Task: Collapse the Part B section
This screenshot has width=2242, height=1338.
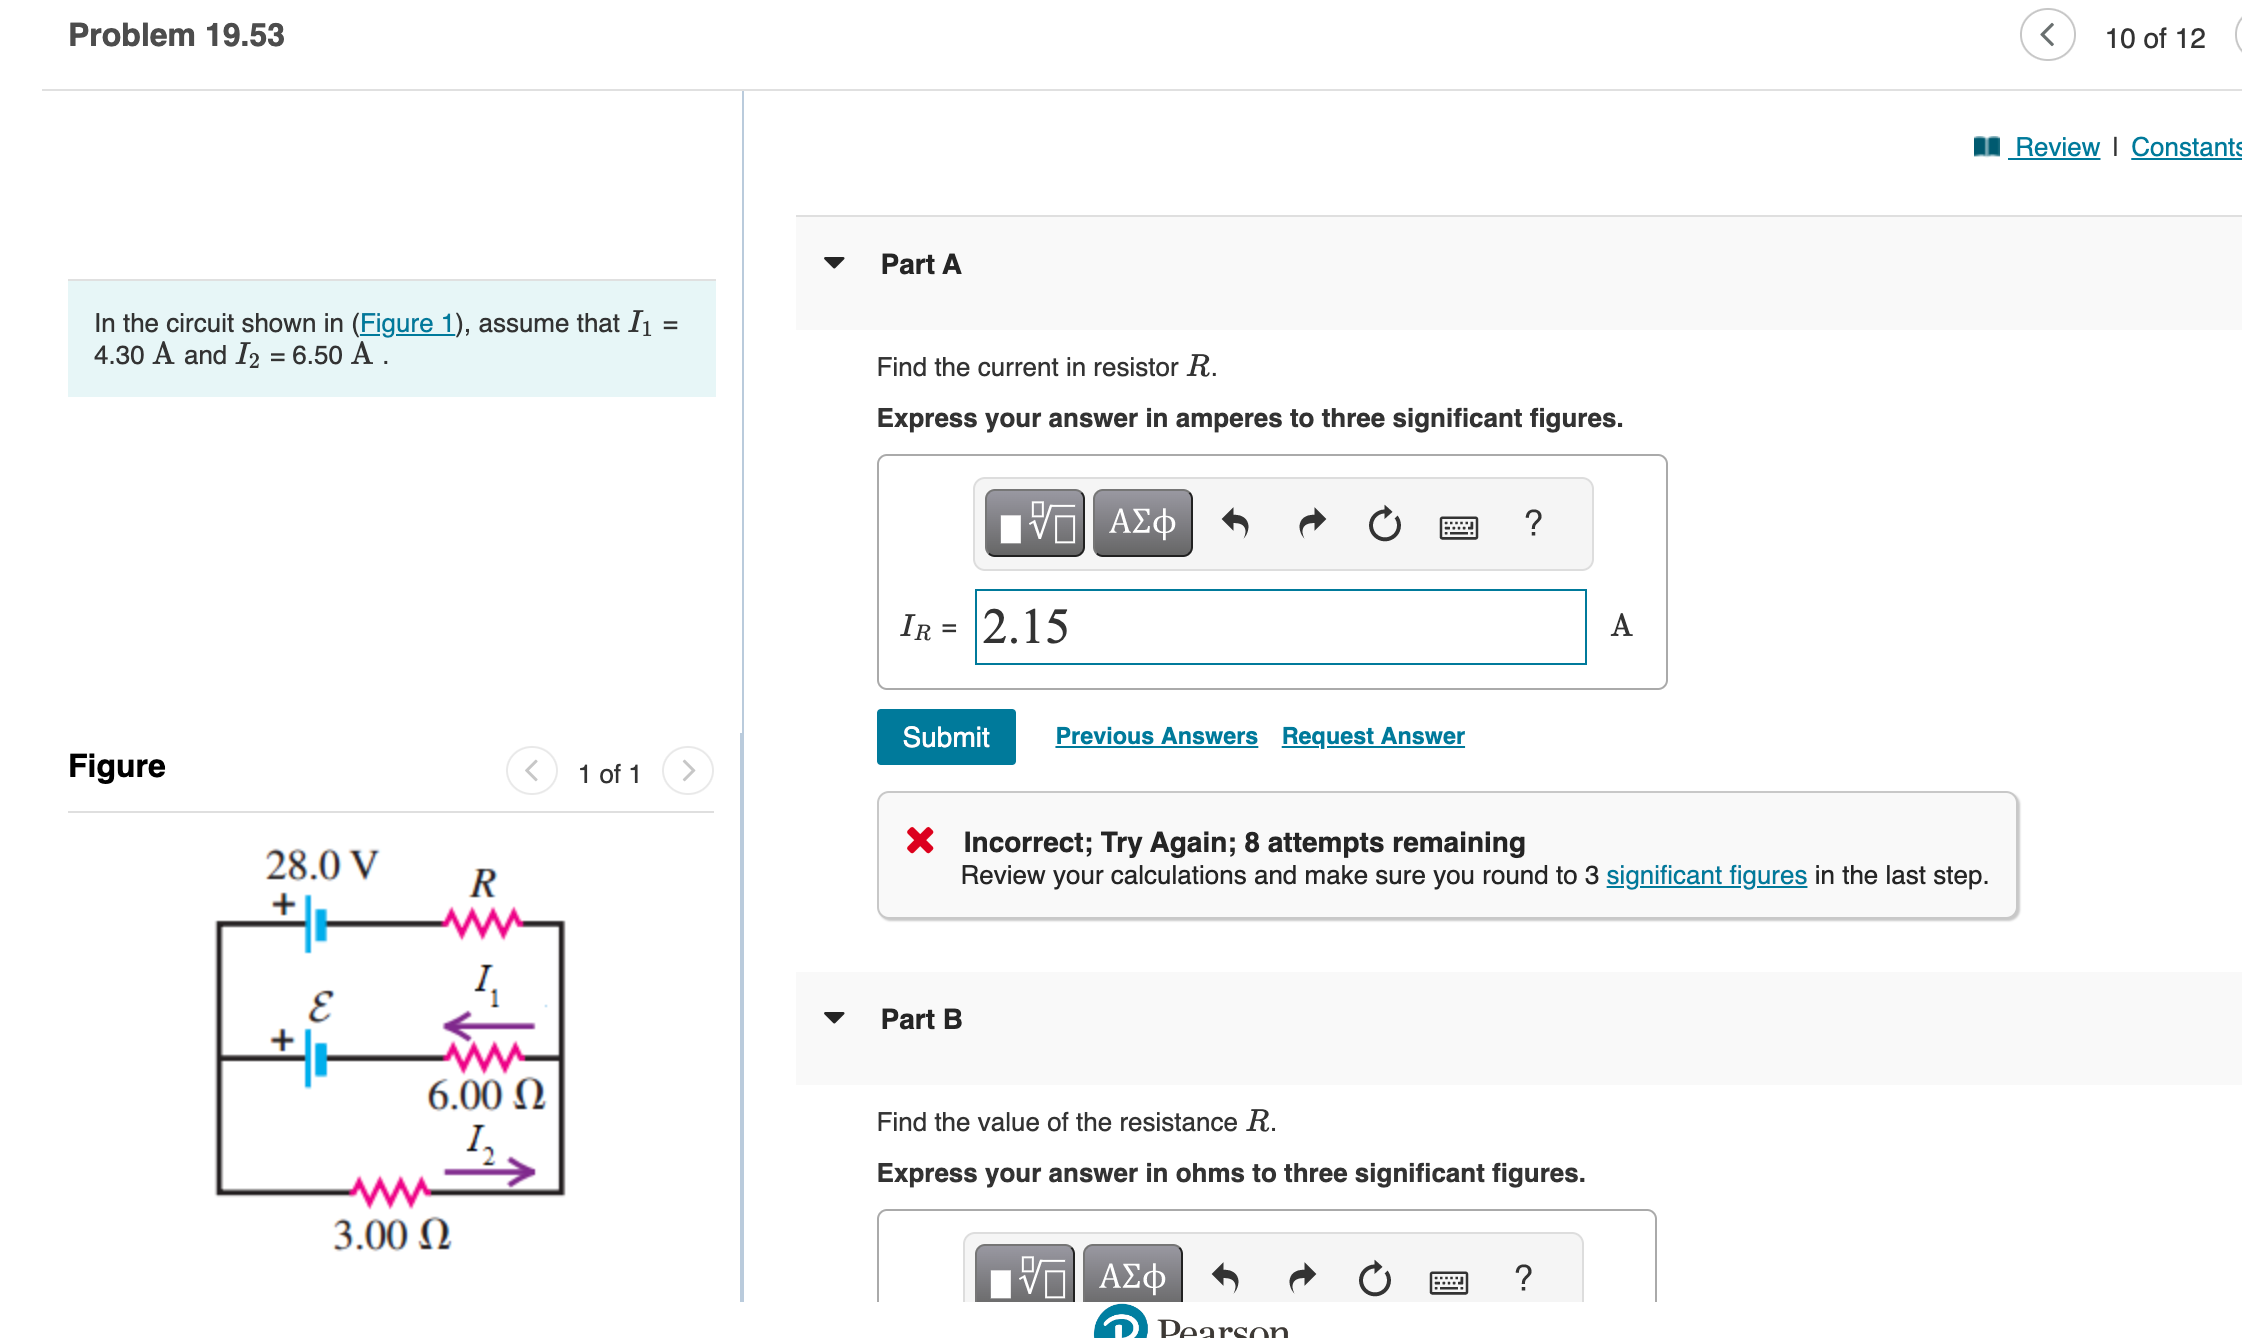Action: click(834, 1018)
